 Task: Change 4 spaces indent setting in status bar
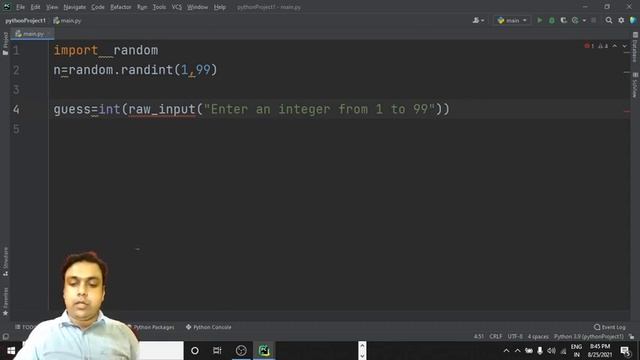pyautogui.click(x=538, y=337)
